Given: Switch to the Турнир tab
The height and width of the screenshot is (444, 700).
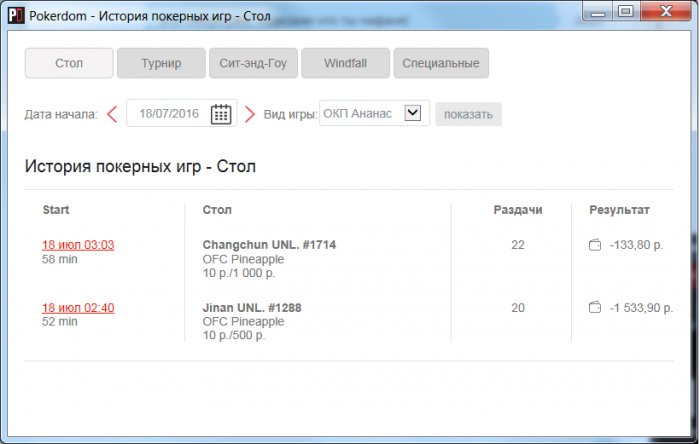Looking at the screenshot, I should click(x=161, y=63).
